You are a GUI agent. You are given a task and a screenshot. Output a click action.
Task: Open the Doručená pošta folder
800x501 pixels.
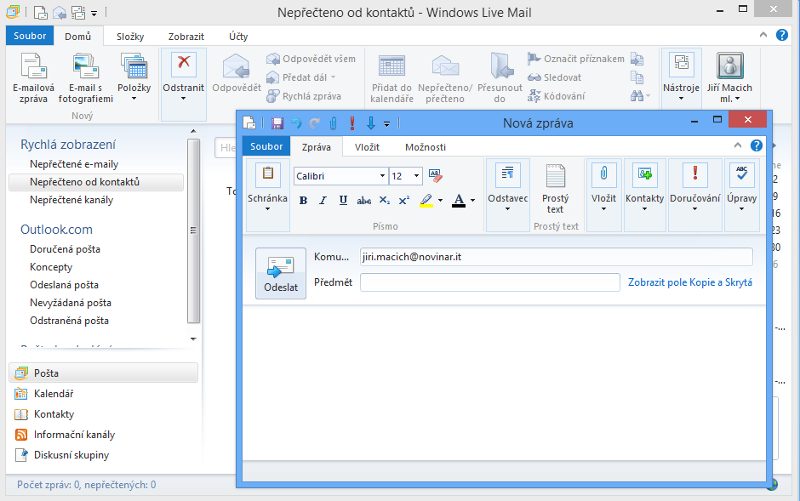[x=67, y=249]
